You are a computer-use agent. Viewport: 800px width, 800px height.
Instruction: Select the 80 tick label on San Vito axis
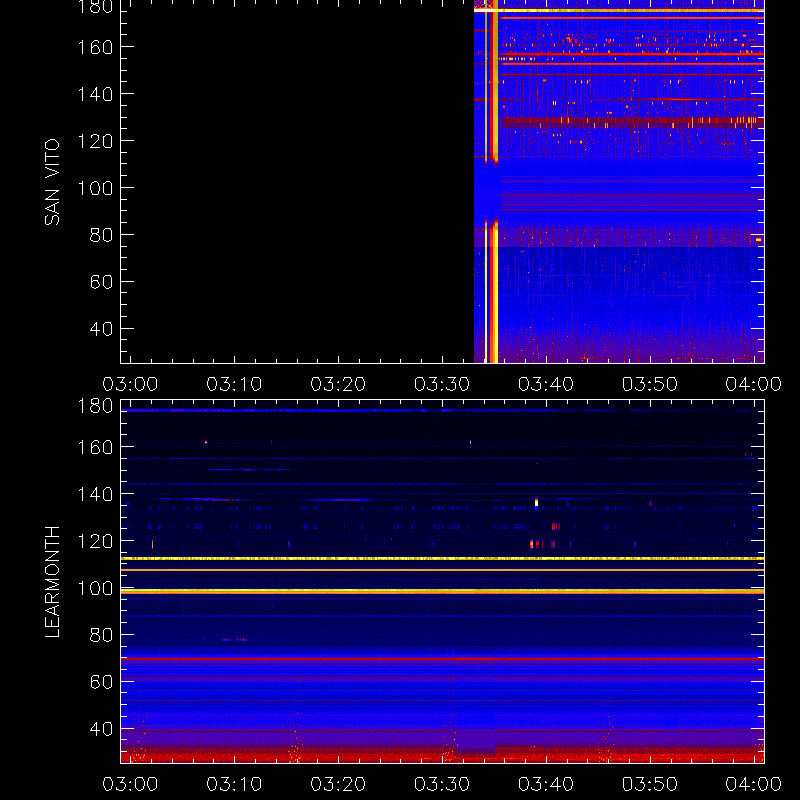pos(101,235)
